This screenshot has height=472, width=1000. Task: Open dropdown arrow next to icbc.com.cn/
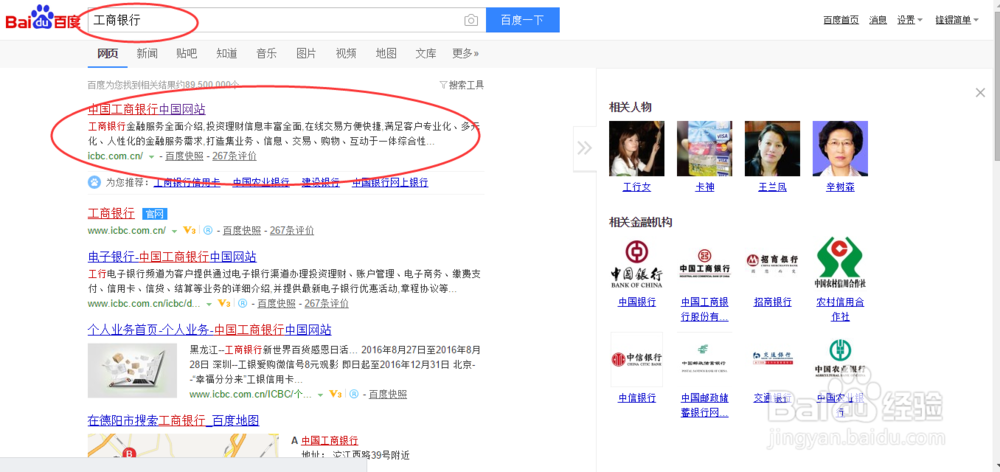tap(151, 157)
